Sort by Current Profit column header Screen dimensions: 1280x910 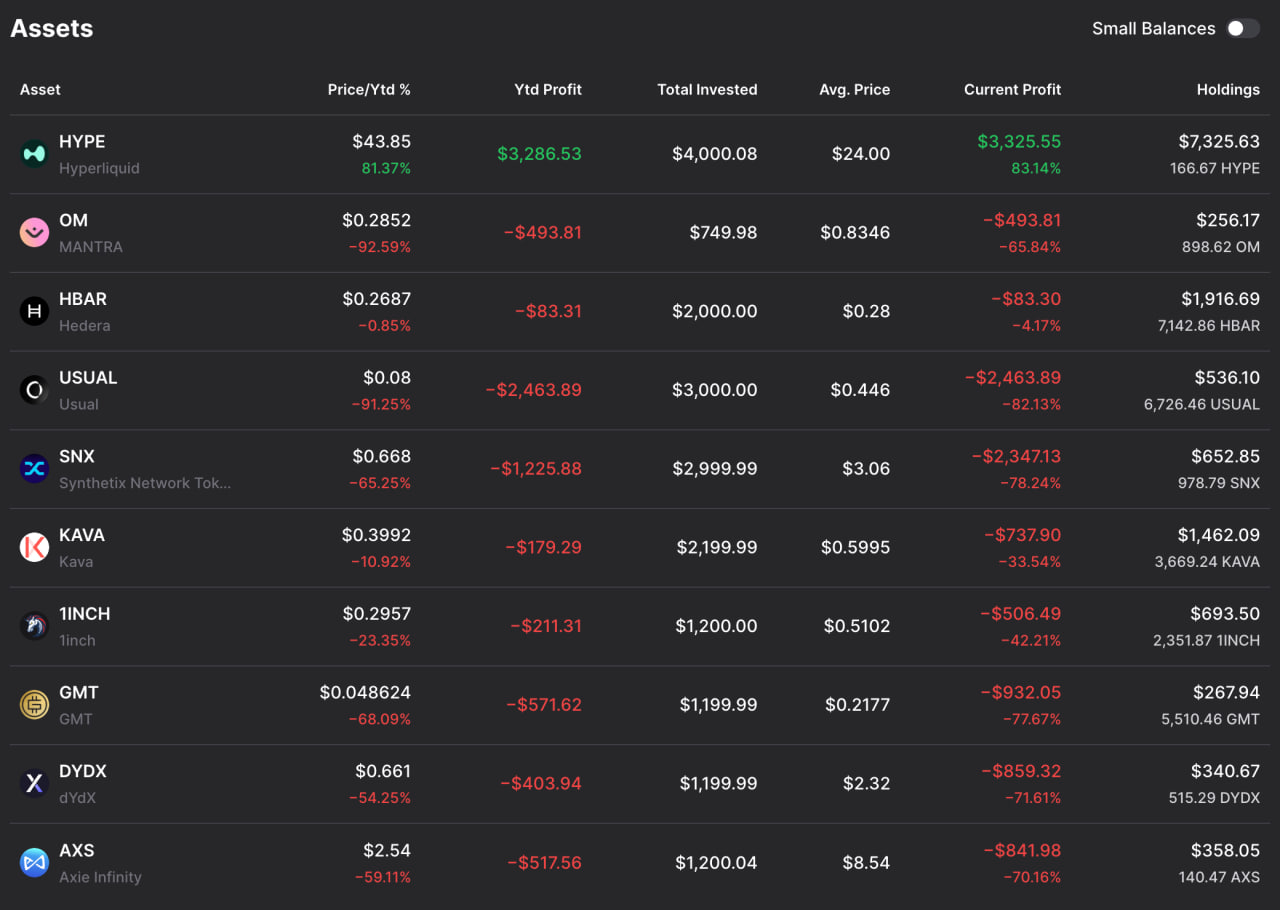[x=1012, y=90]
